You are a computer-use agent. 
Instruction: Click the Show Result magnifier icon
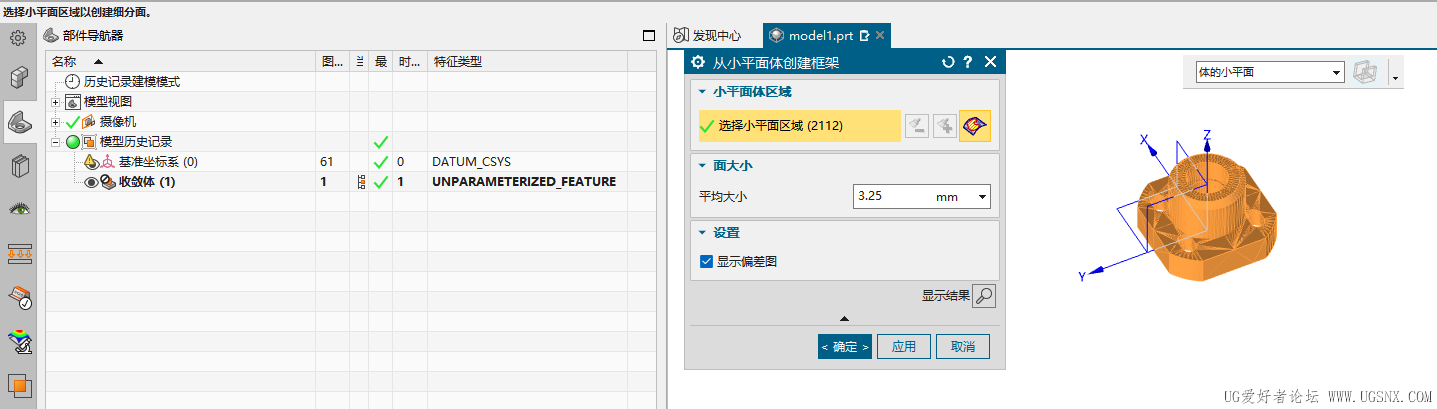[984, 296]
